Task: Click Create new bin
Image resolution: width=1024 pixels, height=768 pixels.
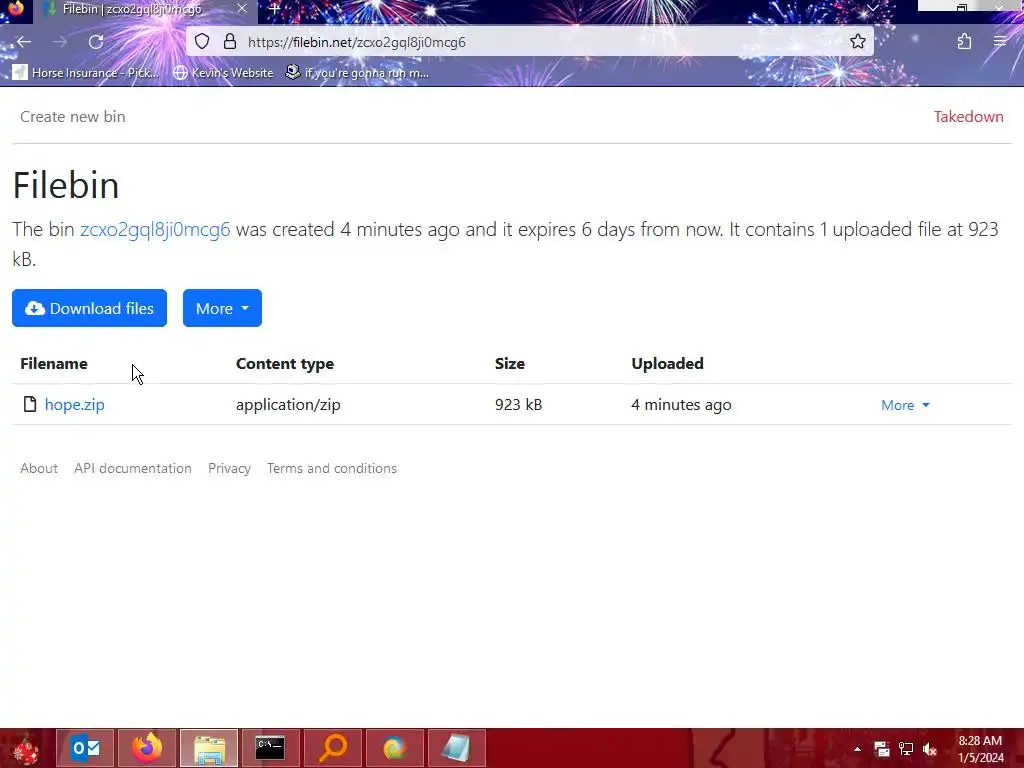Action: (x=72, y=116)
